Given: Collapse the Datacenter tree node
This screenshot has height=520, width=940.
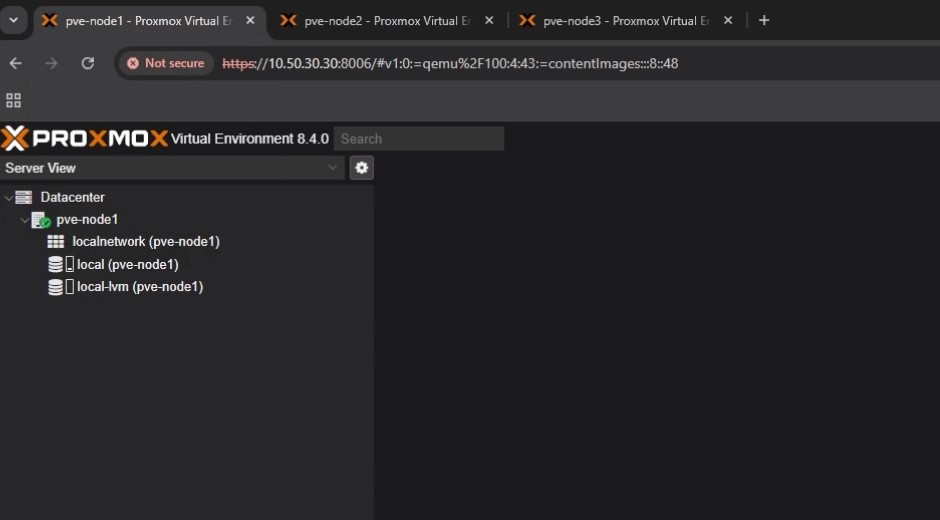Looking at the screenshot, I should click(x=8, y=197).
